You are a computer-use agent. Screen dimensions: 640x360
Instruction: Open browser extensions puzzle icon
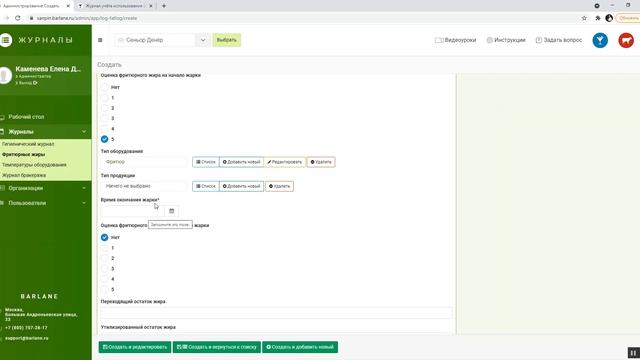pos(598,18)
